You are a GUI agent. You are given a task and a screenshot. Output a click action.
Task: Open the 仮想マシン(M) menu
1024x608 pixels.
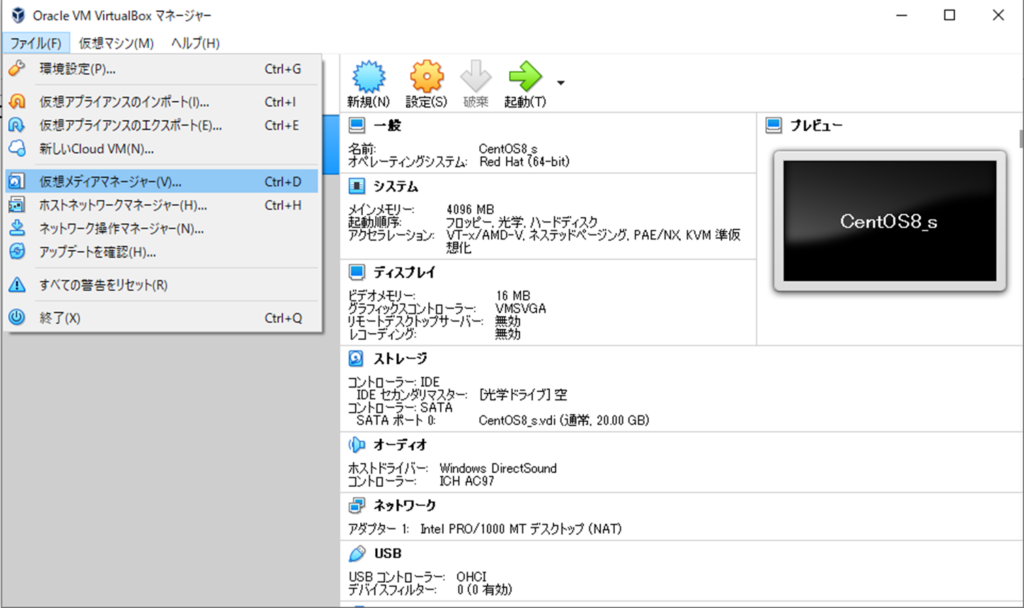pos(116,43)
